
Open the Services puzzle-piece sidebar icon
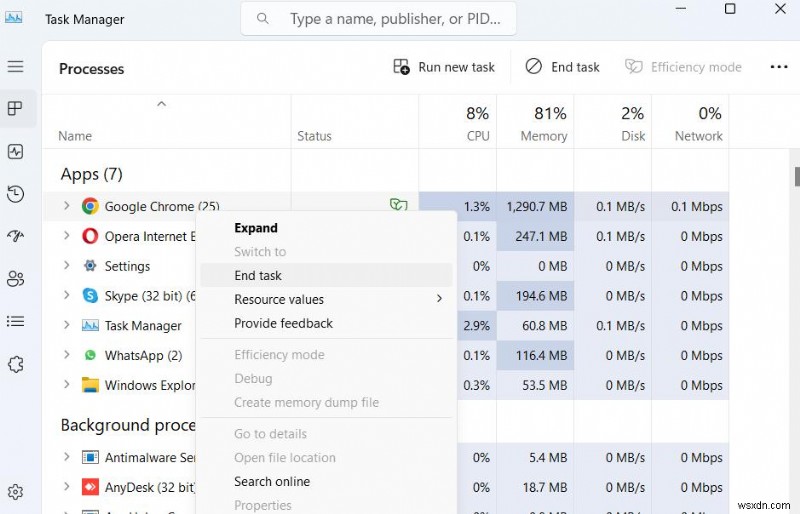pos(15,364)
